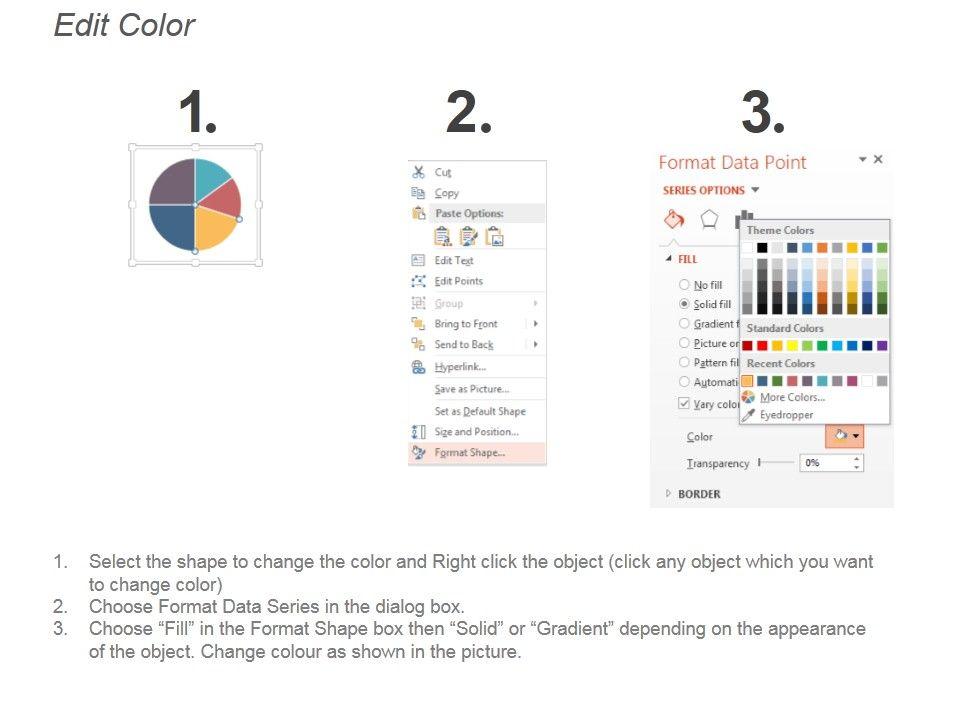The width and height of the screenshot is (960, 720).
Task: Choose Format Shape from context menu
Action: [x=469, y=453]
